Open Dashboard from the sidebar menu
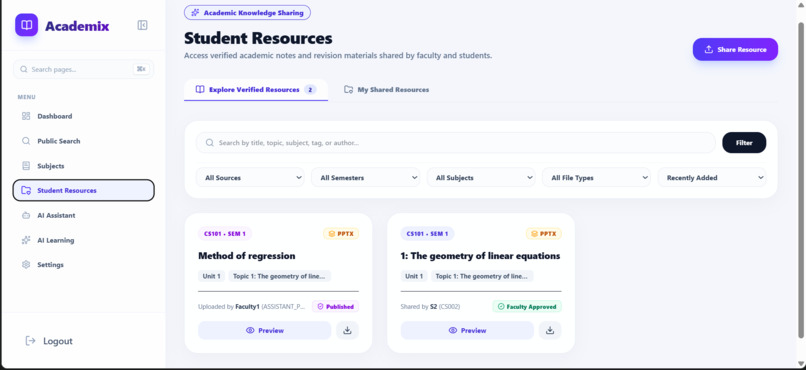Screen dimensions: 806x370 tap(83, 116)
